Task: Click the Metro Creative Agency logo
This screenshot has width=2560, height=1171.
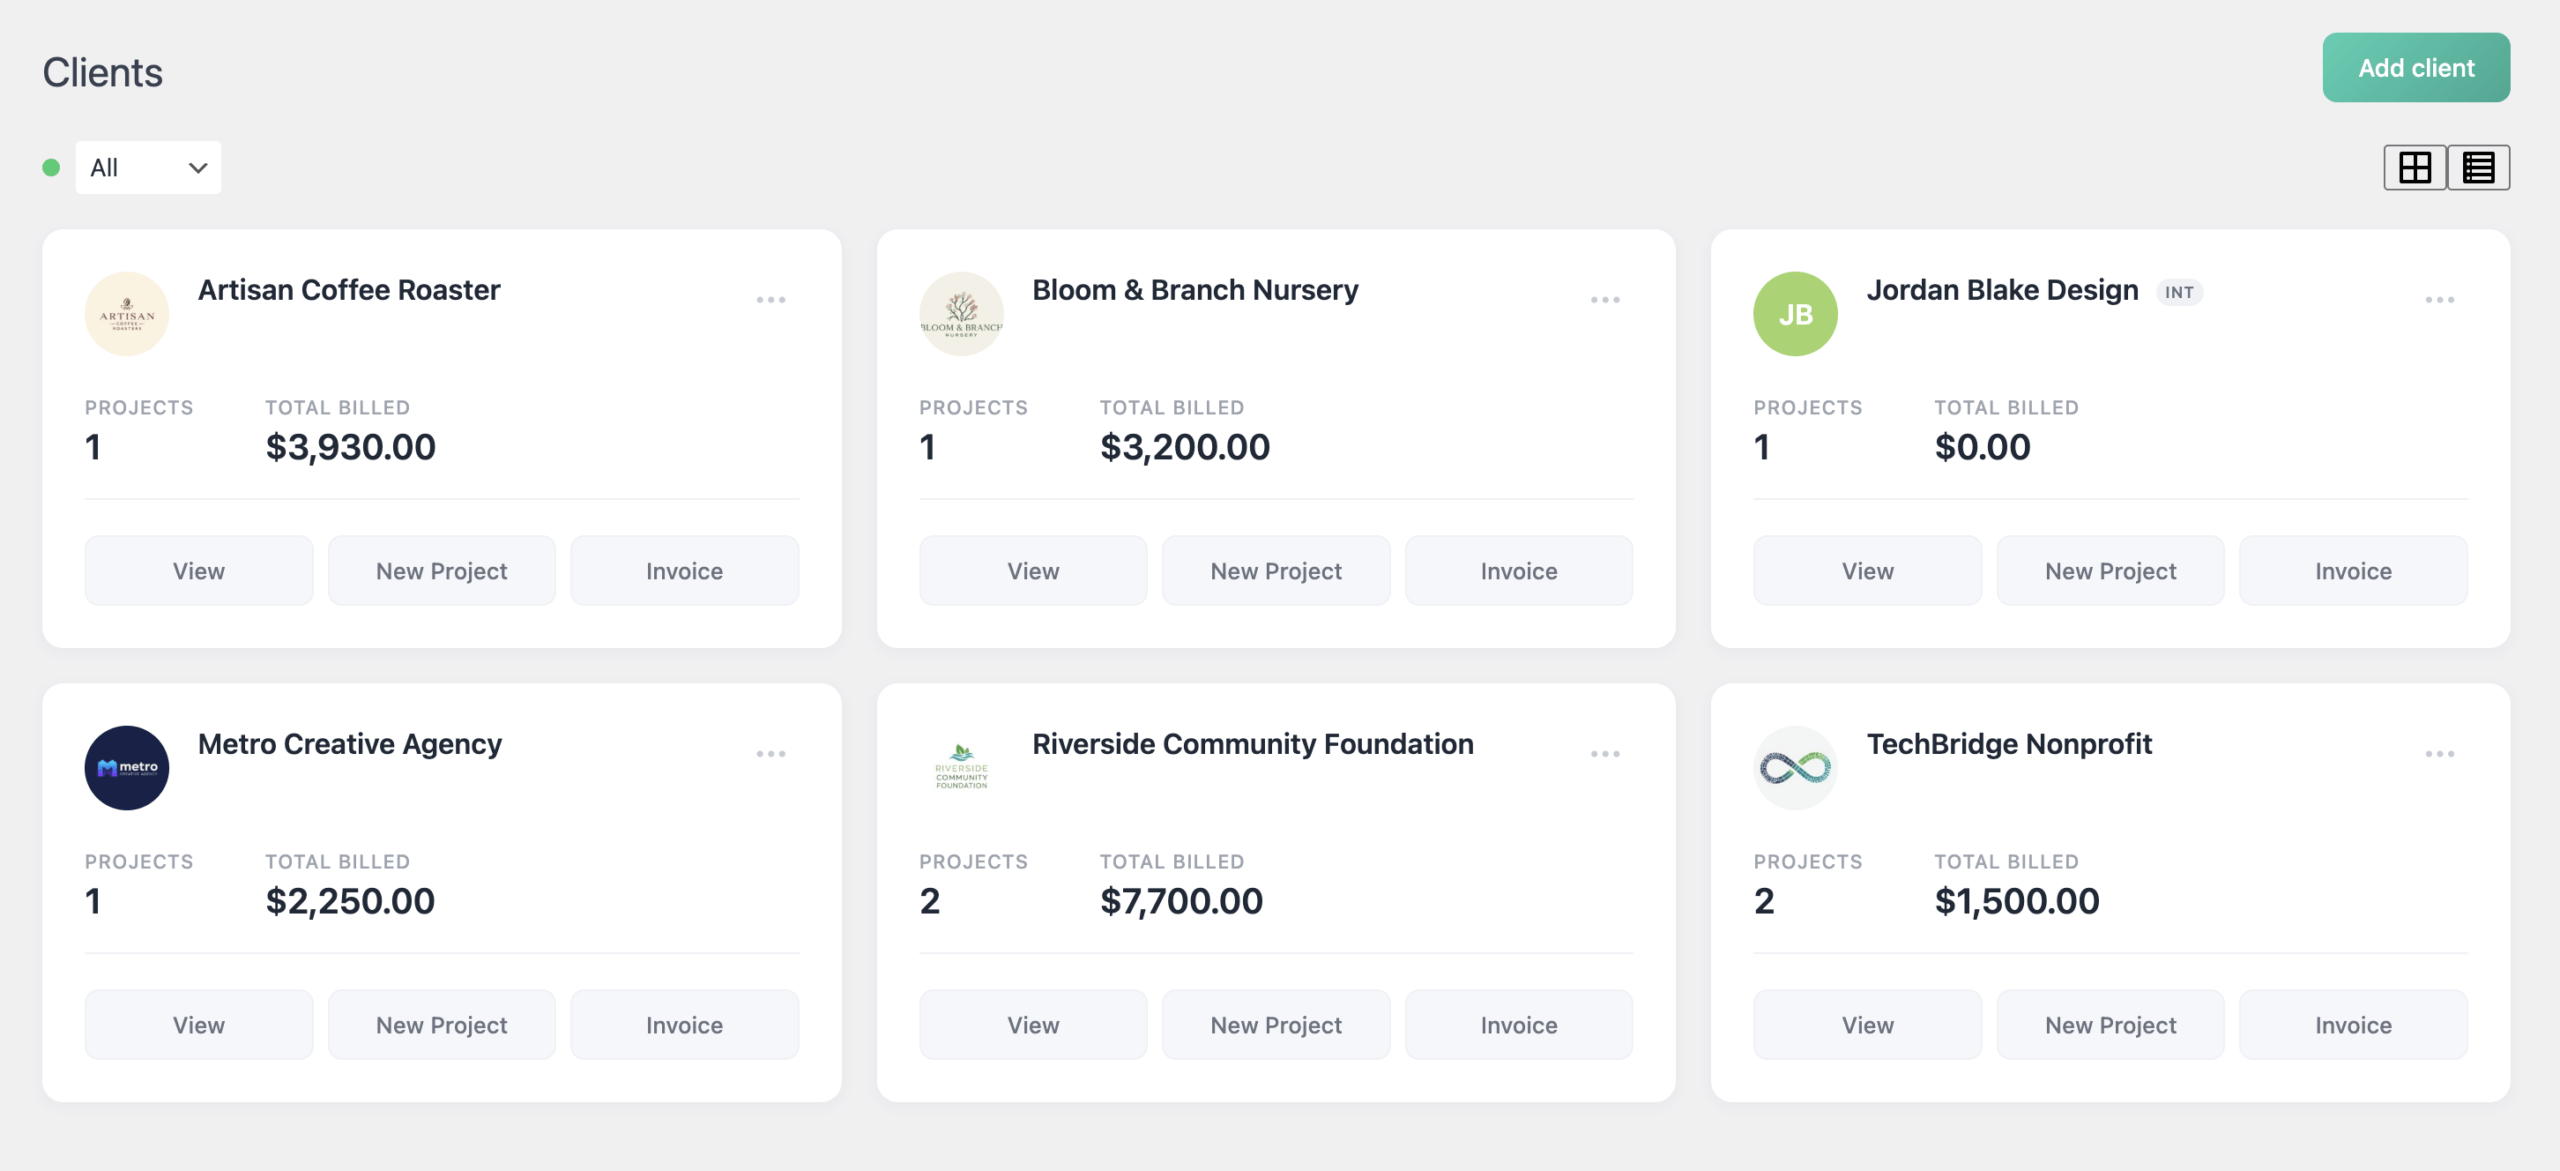Action: click(x=127, y=768)
